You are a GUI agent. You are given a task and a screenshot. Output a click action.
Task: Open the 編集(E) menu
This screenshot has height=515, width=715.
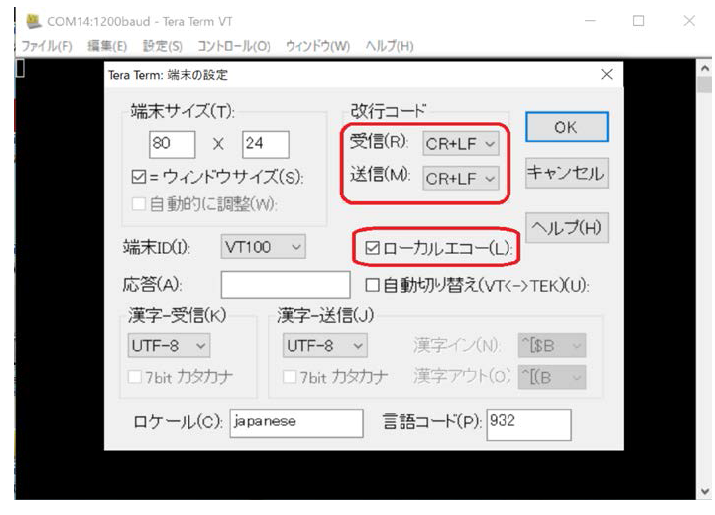tap(107, 46)
